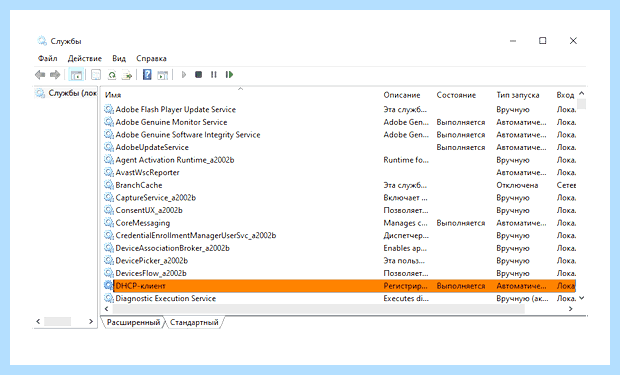Switch to the Расширенный tab
The image size is (620, 375).
(133, 322)
